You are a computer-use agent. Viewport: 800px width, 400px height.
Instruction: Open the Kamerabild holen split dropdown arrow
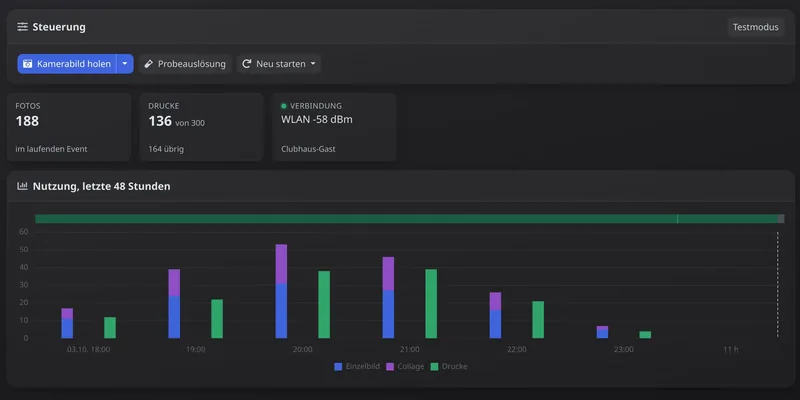(125, 64)
